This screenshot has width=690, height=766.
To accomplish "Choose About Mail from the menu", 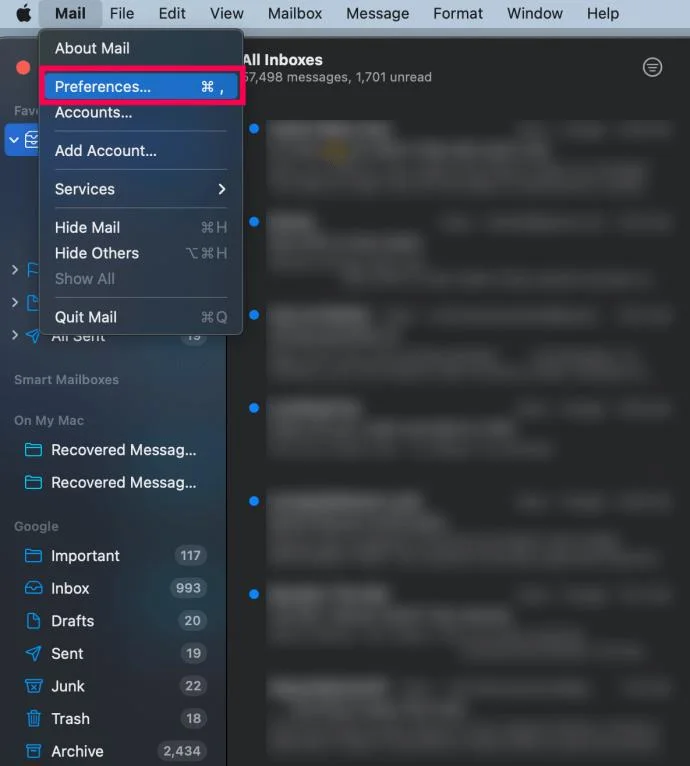I will pos(141,48).
